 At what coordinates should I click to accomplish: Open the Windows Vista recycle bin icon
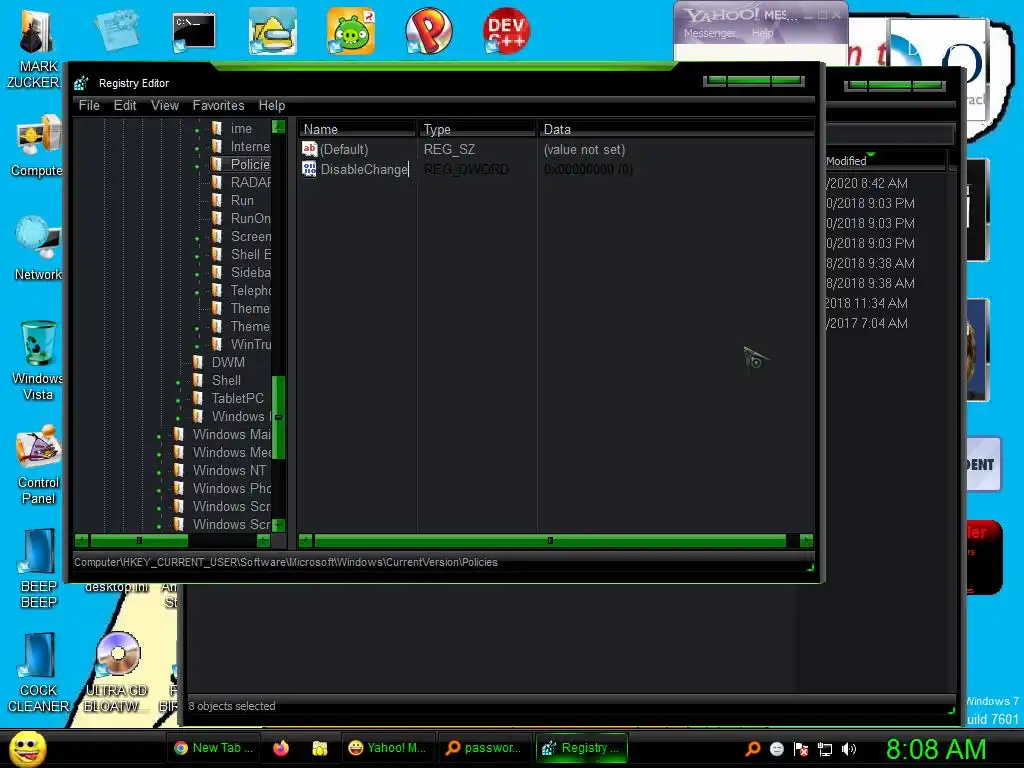(x=37, y=360)
